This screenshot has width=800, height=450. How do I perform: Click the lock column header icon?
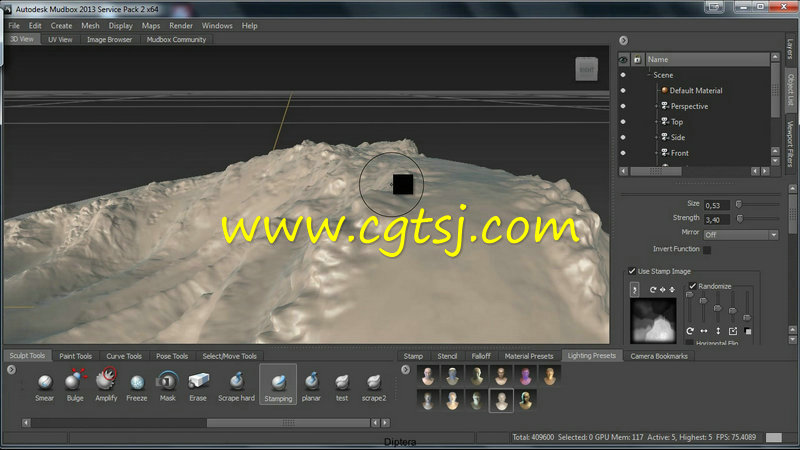coord(637,60)
